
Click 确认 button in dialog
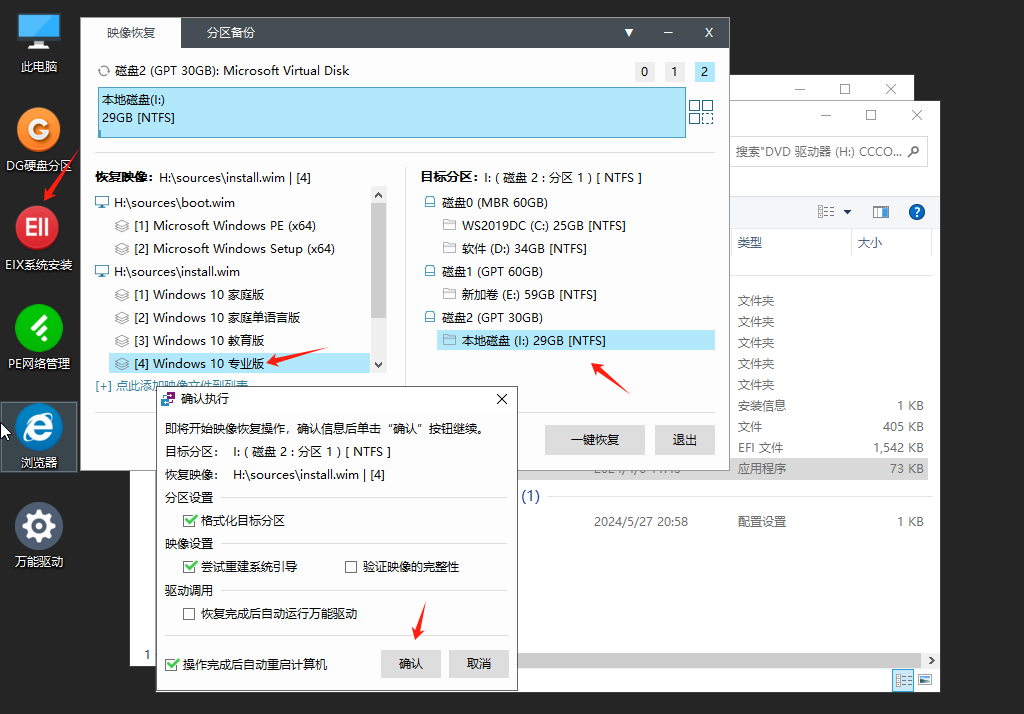pyautogui.click(x=411, y=664)
